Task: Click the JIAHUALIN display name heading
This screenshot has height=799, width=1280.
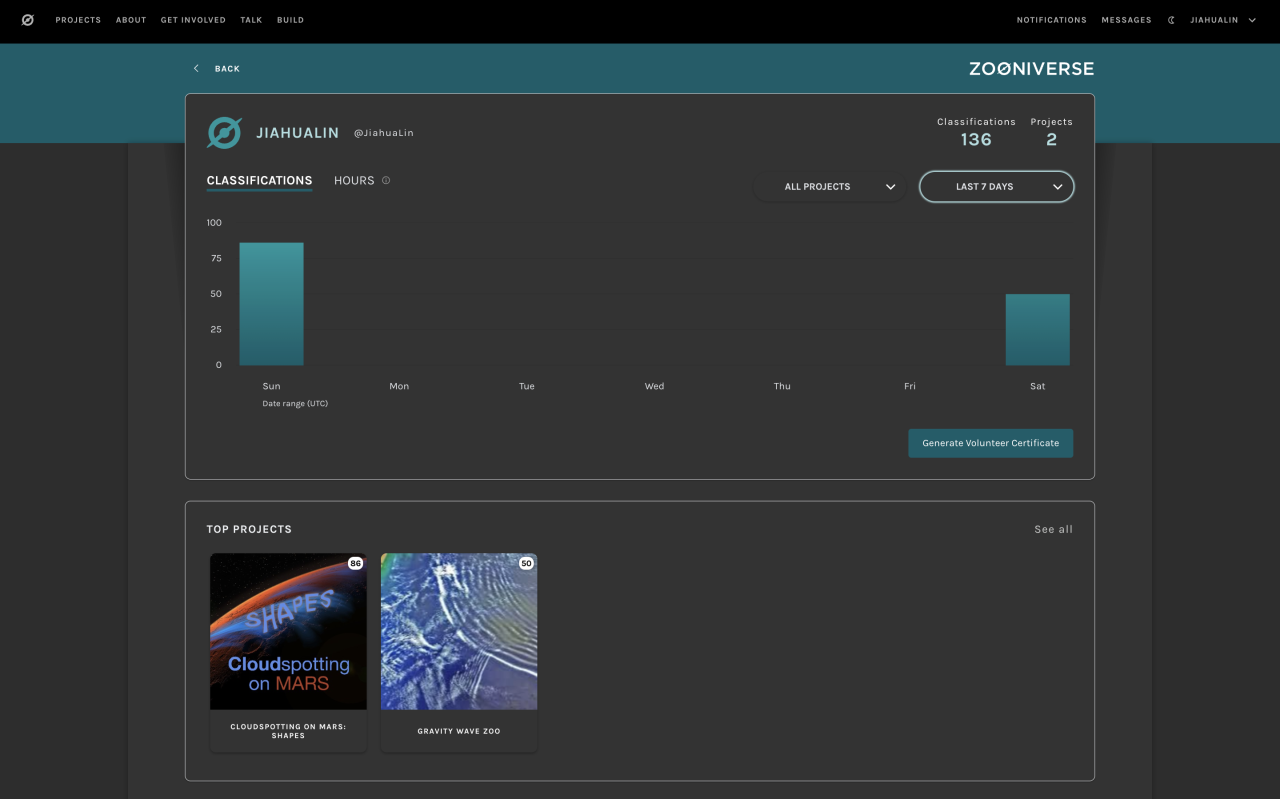Action: click(297, 133)
